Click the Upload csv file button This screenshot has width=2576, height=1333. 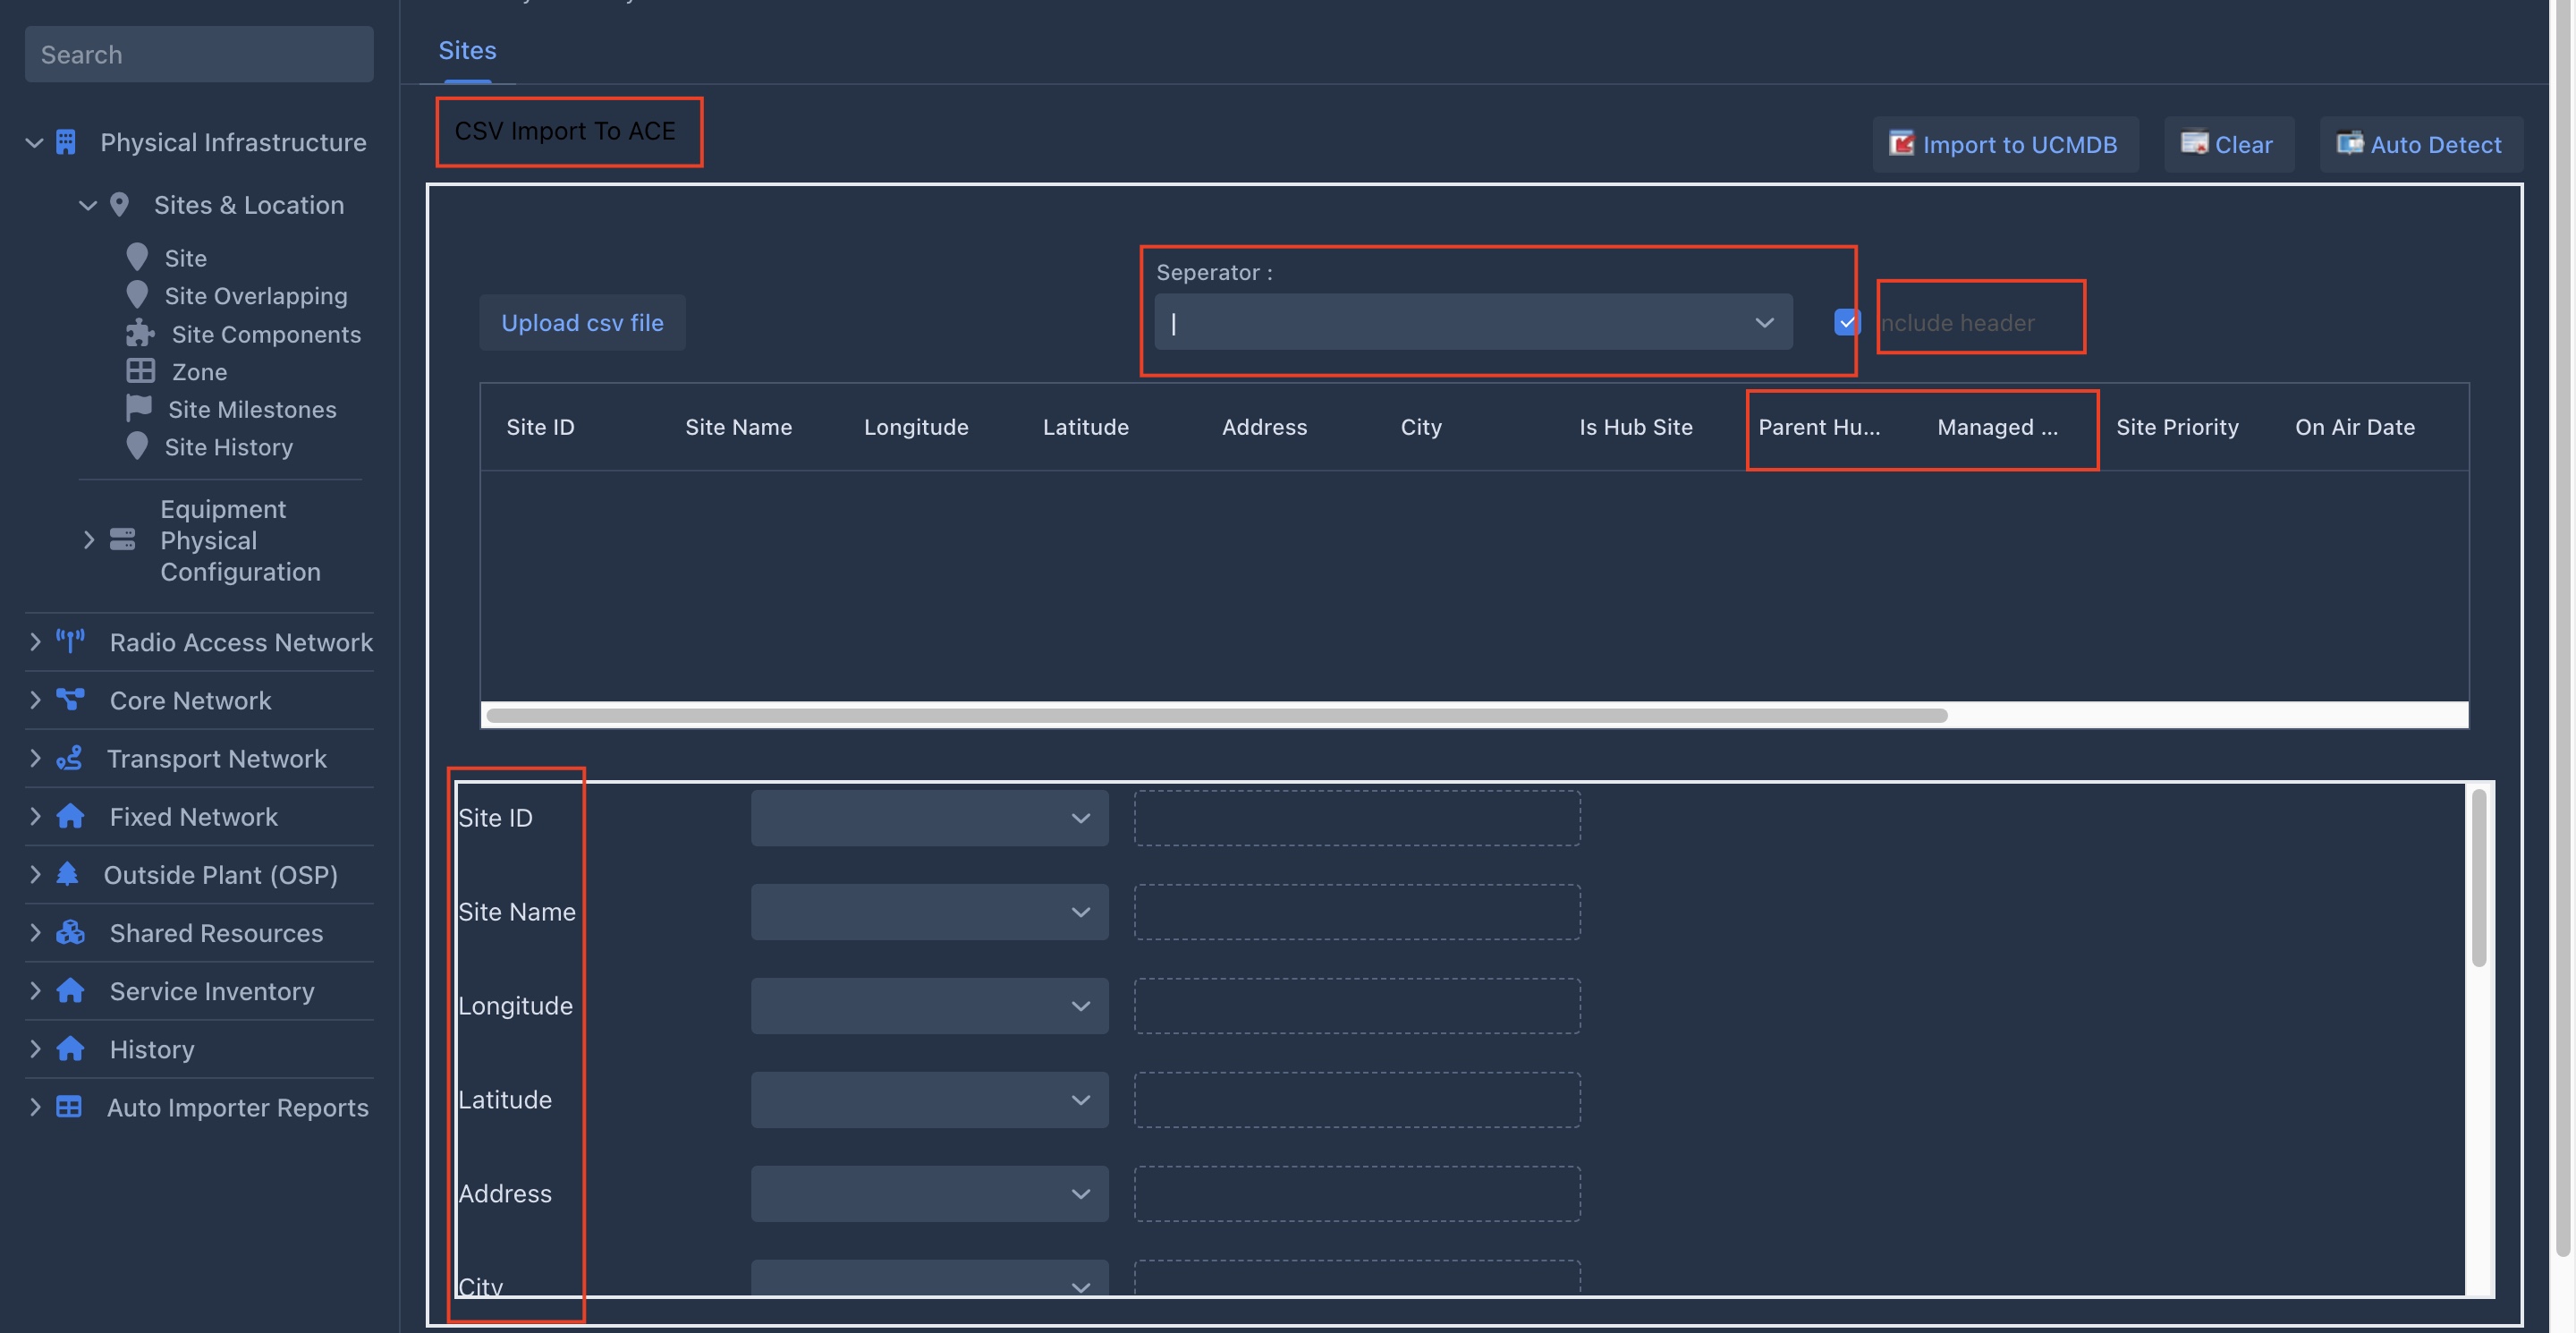click(582, 322)
